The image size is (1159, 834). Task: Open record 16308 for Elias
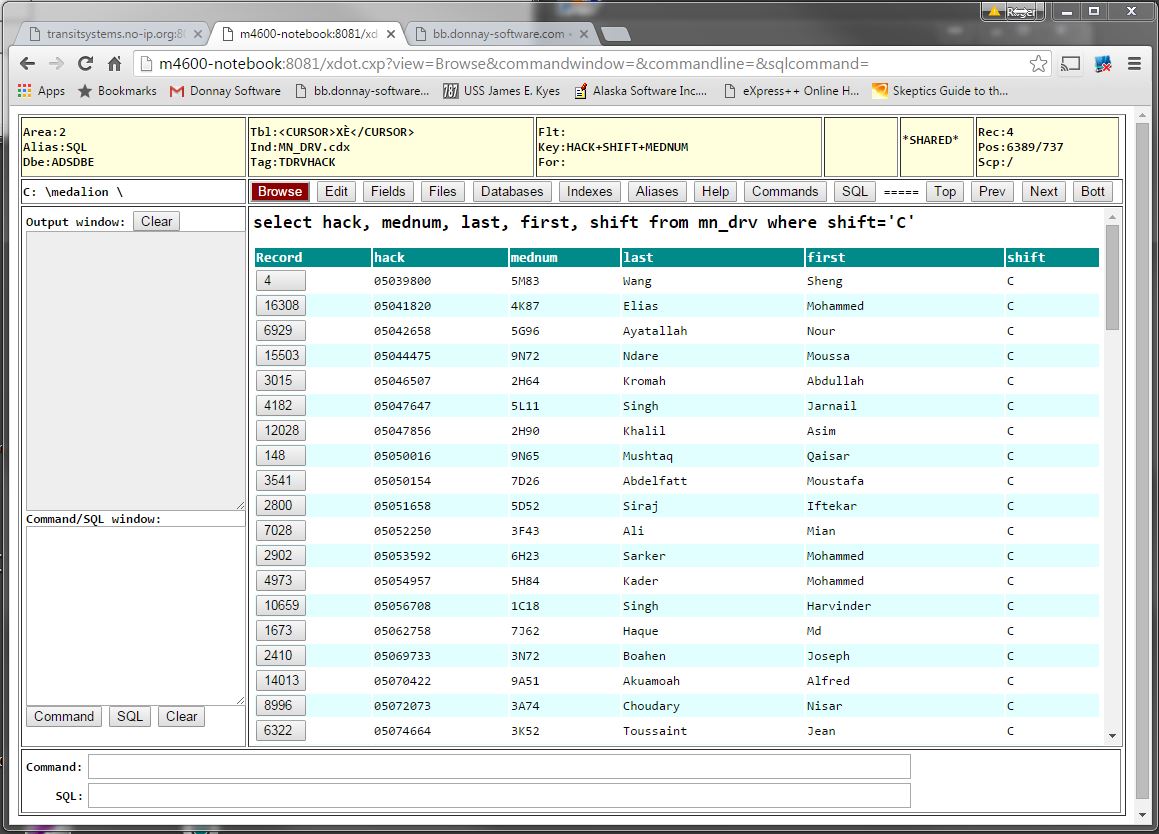point(281,305)
